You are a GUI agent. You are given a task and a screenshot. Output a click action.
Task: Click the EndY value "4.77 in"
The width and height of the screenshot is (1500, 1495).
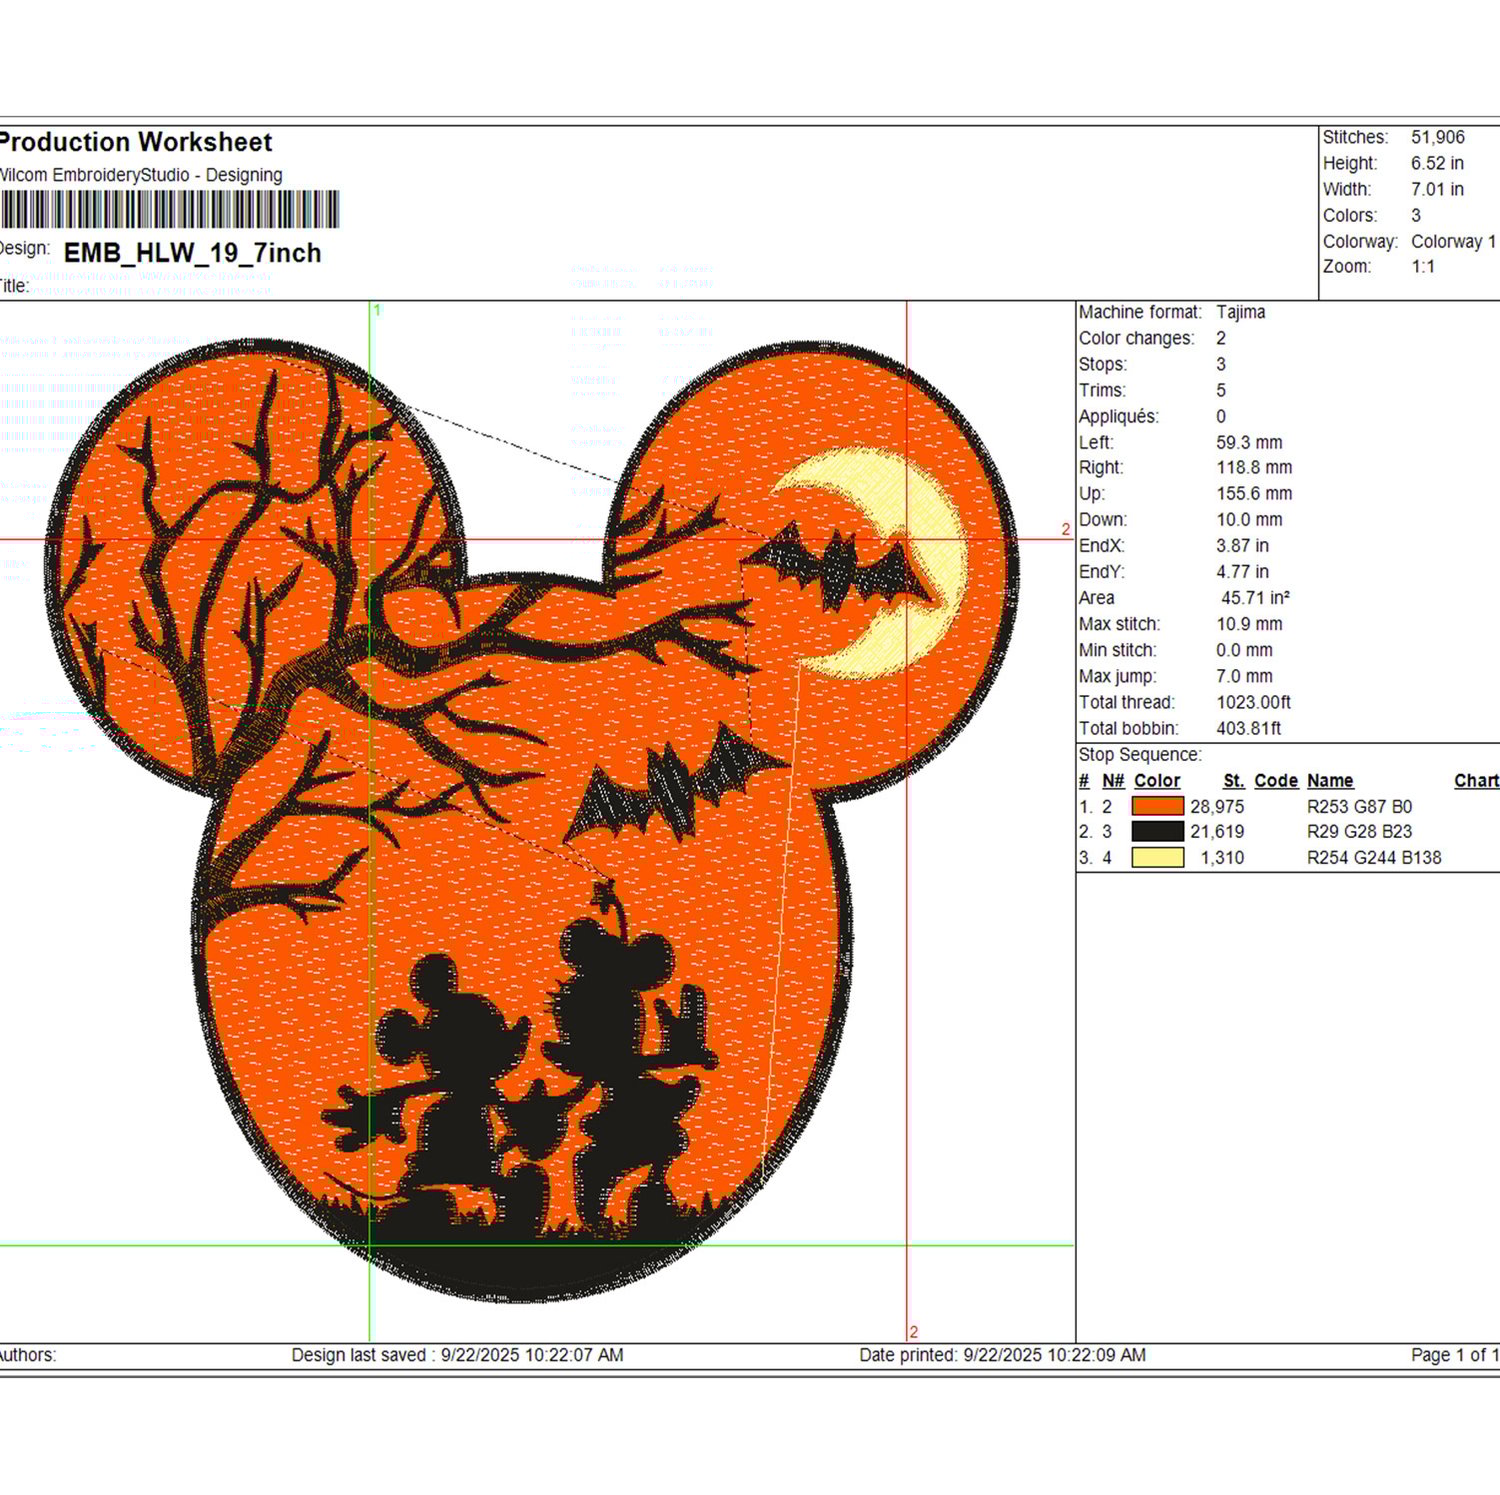[1243, 571]
